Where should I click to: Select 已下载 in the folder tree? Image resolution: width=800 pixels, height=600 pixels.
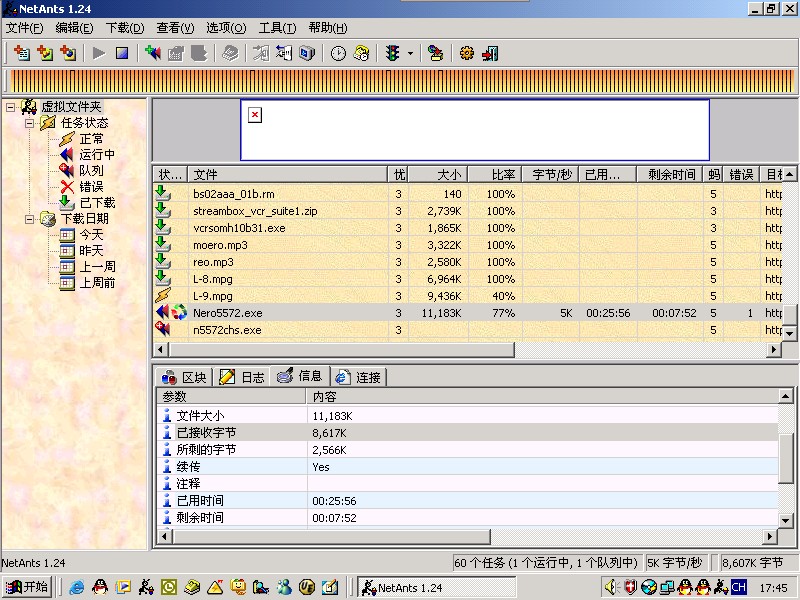click(97, 203)
